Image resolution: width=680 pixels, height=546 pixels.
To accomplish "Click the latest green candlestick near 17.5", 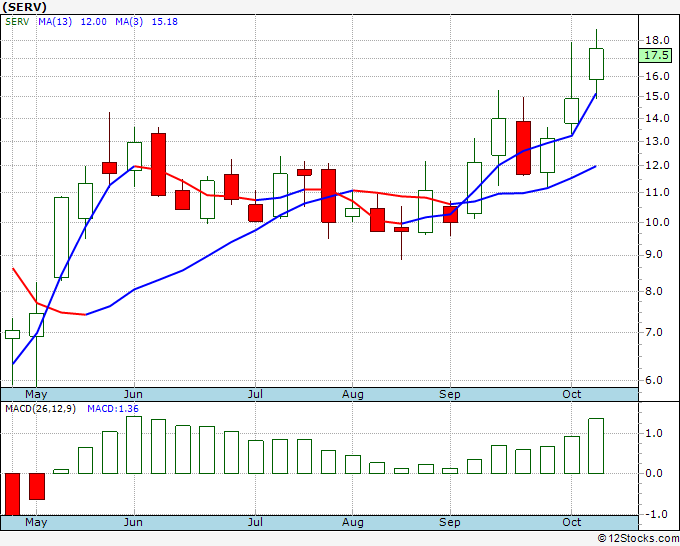I will (596, 64).
